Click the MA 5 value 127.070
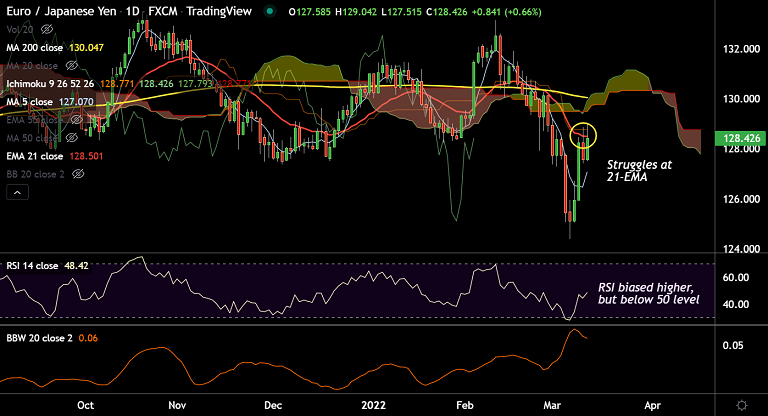 click(76, 102)
